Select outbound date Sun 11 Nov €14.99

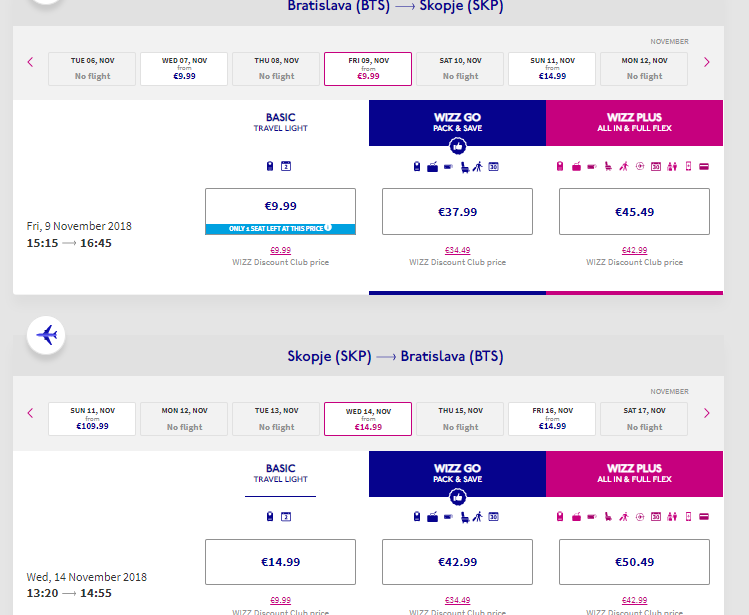point(552,68)
